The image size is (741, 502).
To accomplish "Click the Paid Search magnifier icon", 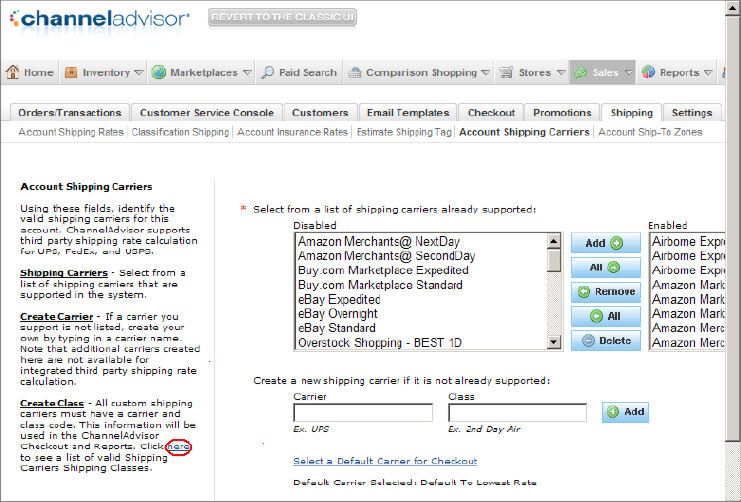I will coord(267,72).
